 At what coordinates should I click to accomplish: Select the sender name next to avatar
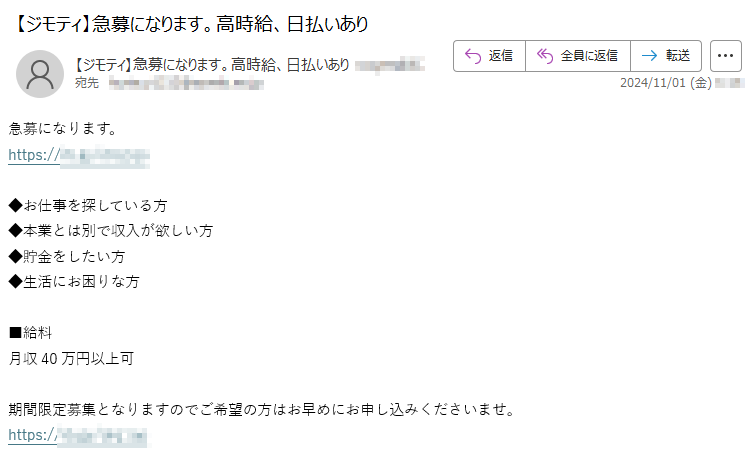[212, 65]
